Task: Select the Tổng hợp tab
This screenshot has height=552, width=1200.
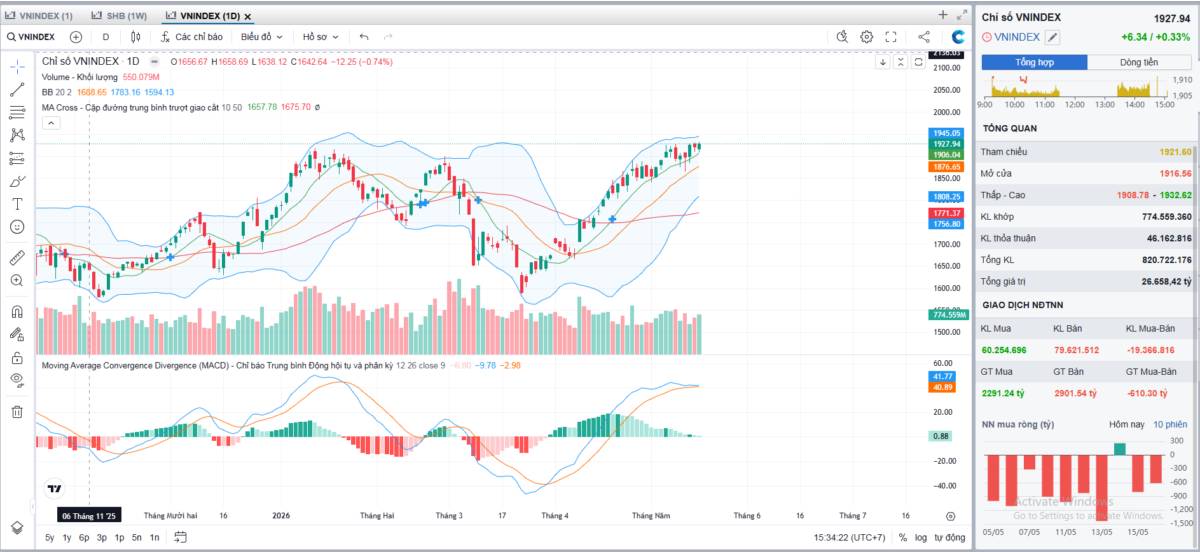Action: (1035, 62)
